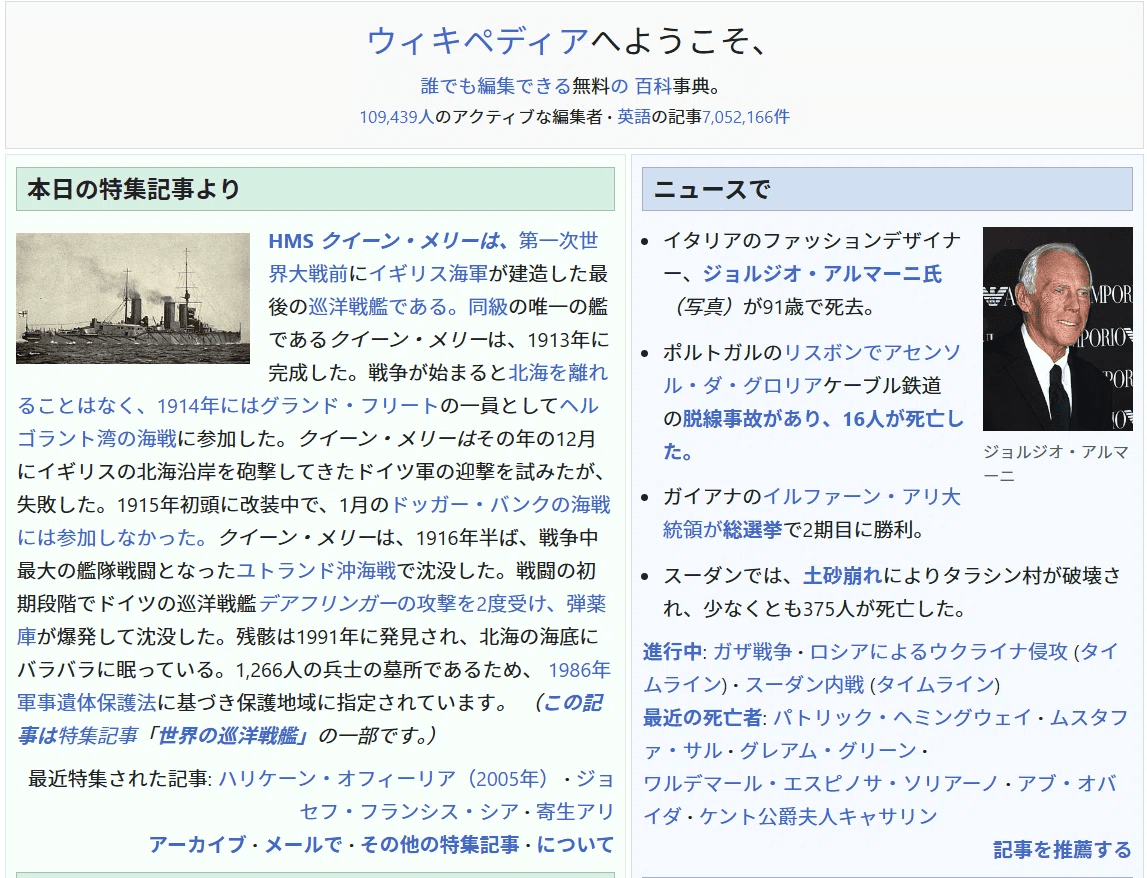The width and height of the screenshot is (1147, 878).
Task: Click the ジョルジオ・アルマーニ氏 news link
Action: coord(822,274)
